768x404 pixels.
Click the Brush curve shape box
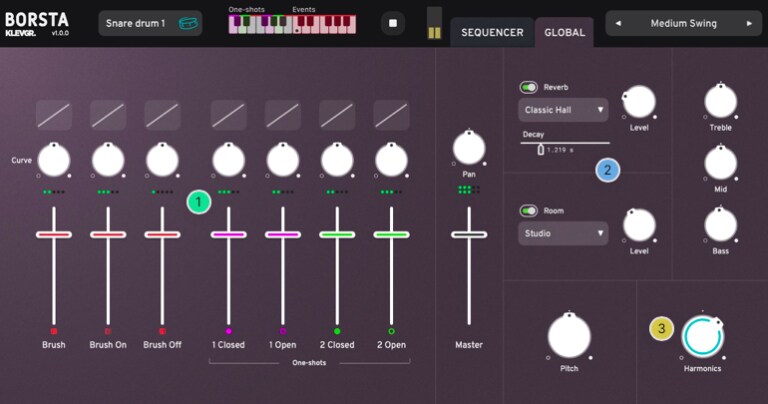click(x=54, y=115)
